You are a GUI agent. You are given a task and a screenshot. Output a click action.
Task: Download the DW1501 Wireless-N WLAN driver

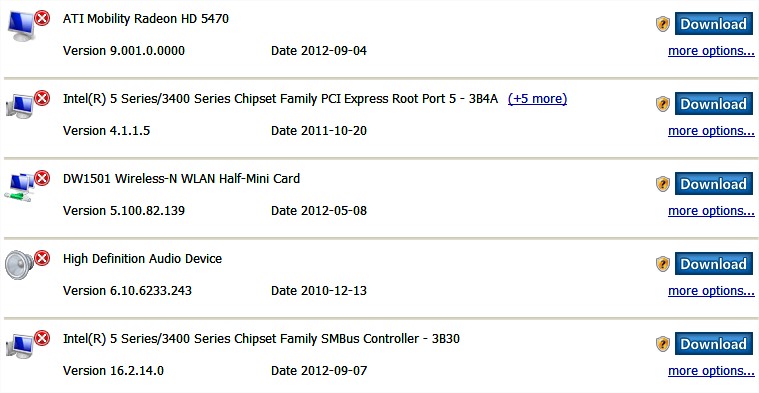click(713, 184)
